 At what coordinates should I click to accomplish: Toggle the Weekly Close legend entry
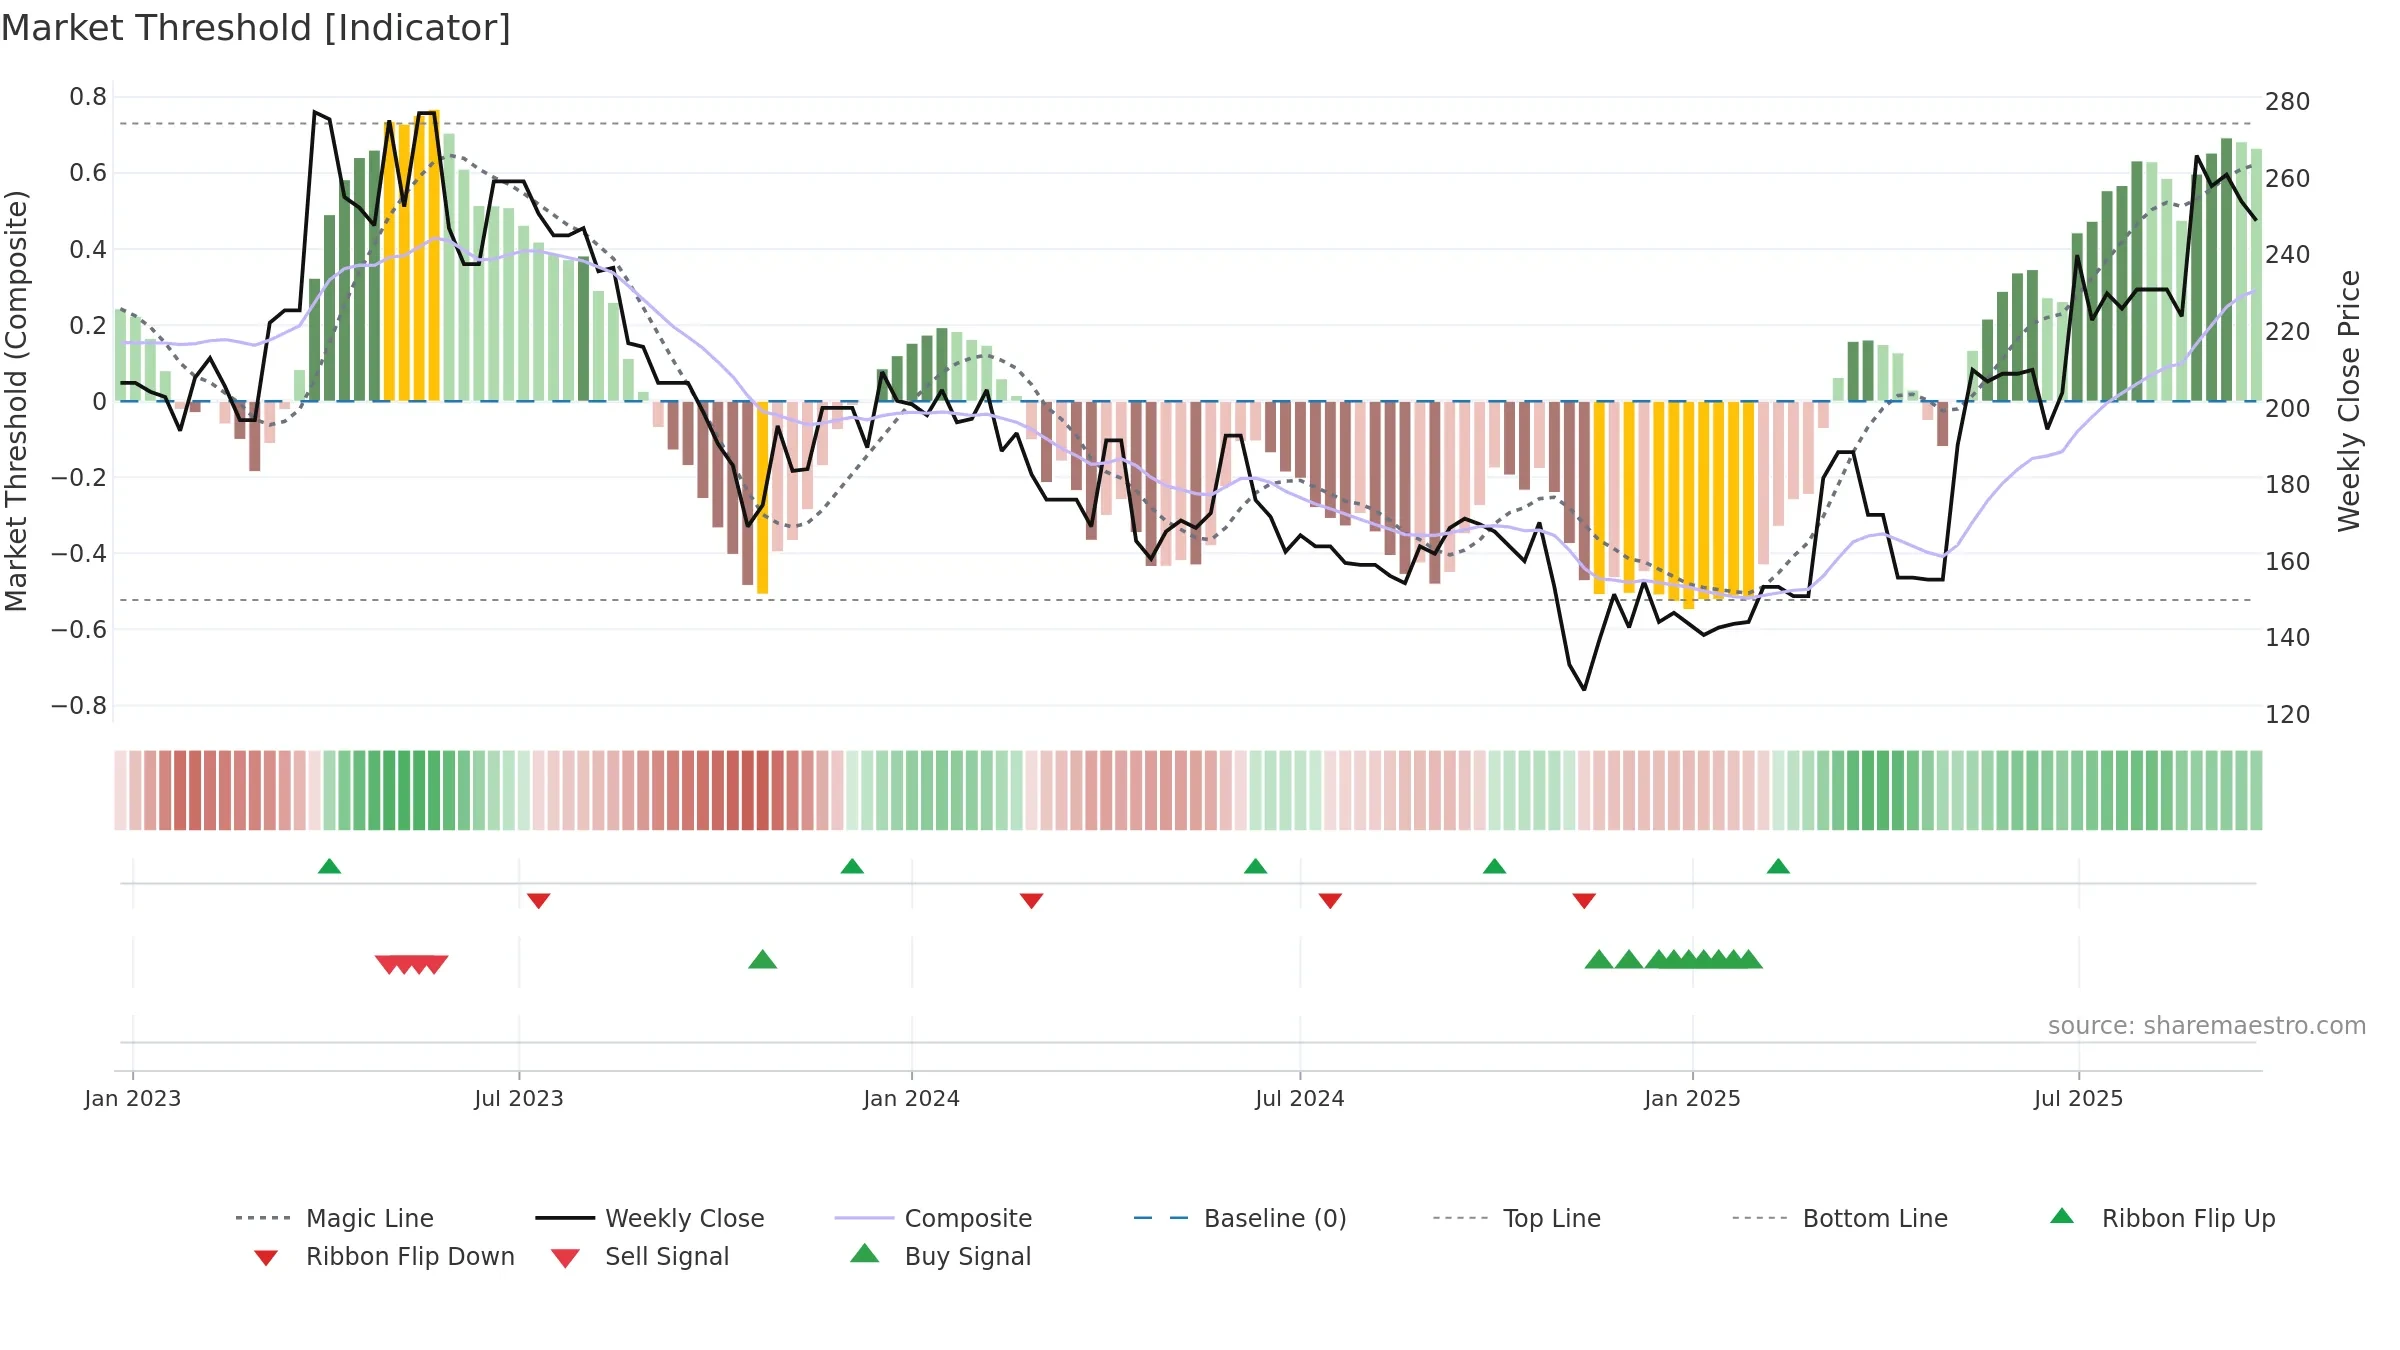(650, 1218)
